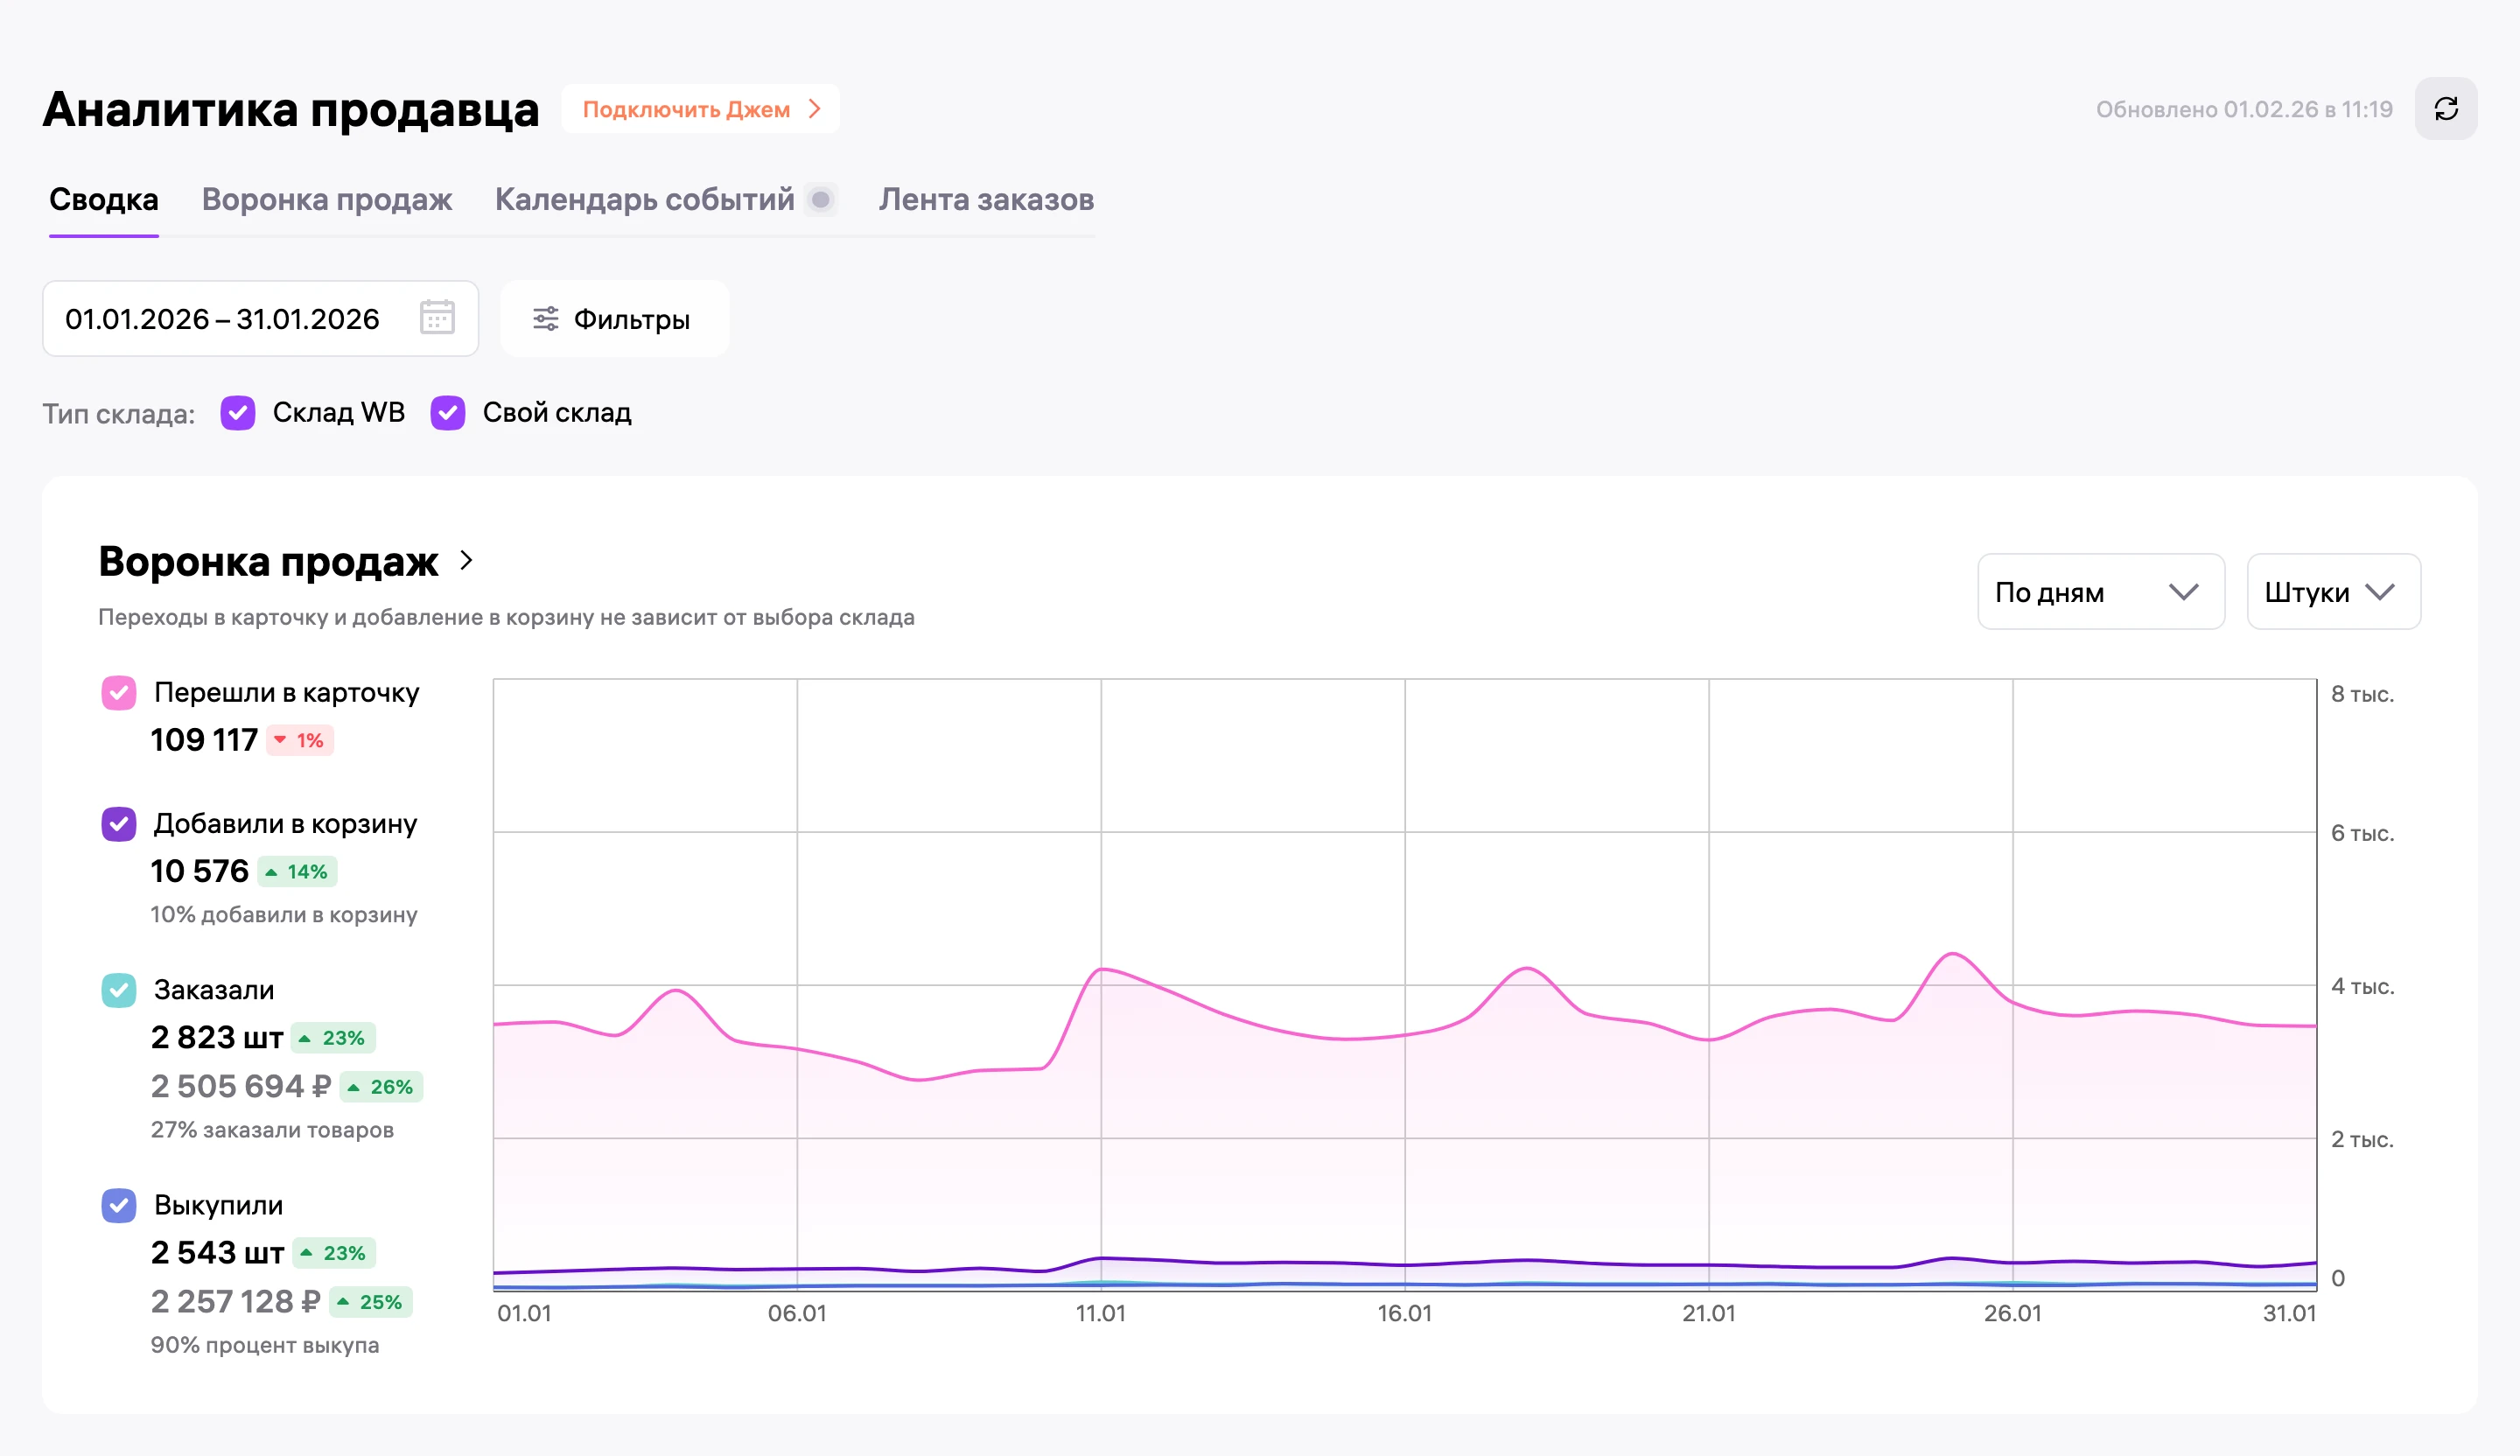Toggle the Выкупили series checkbox
The image size is (2520, 1456).
click(119, 1205)
